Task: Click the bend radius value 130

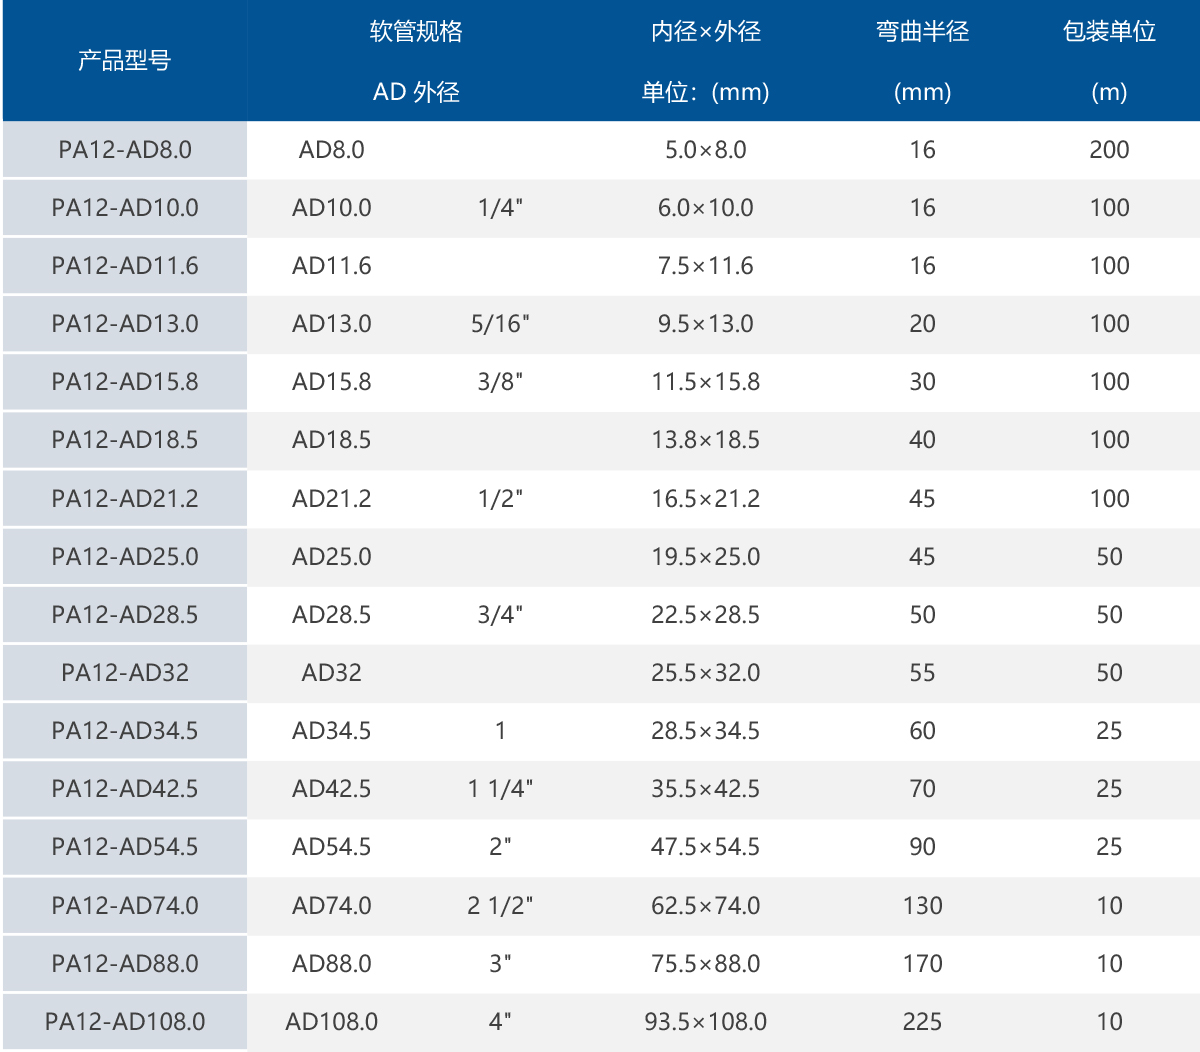Action: point(922,906)
